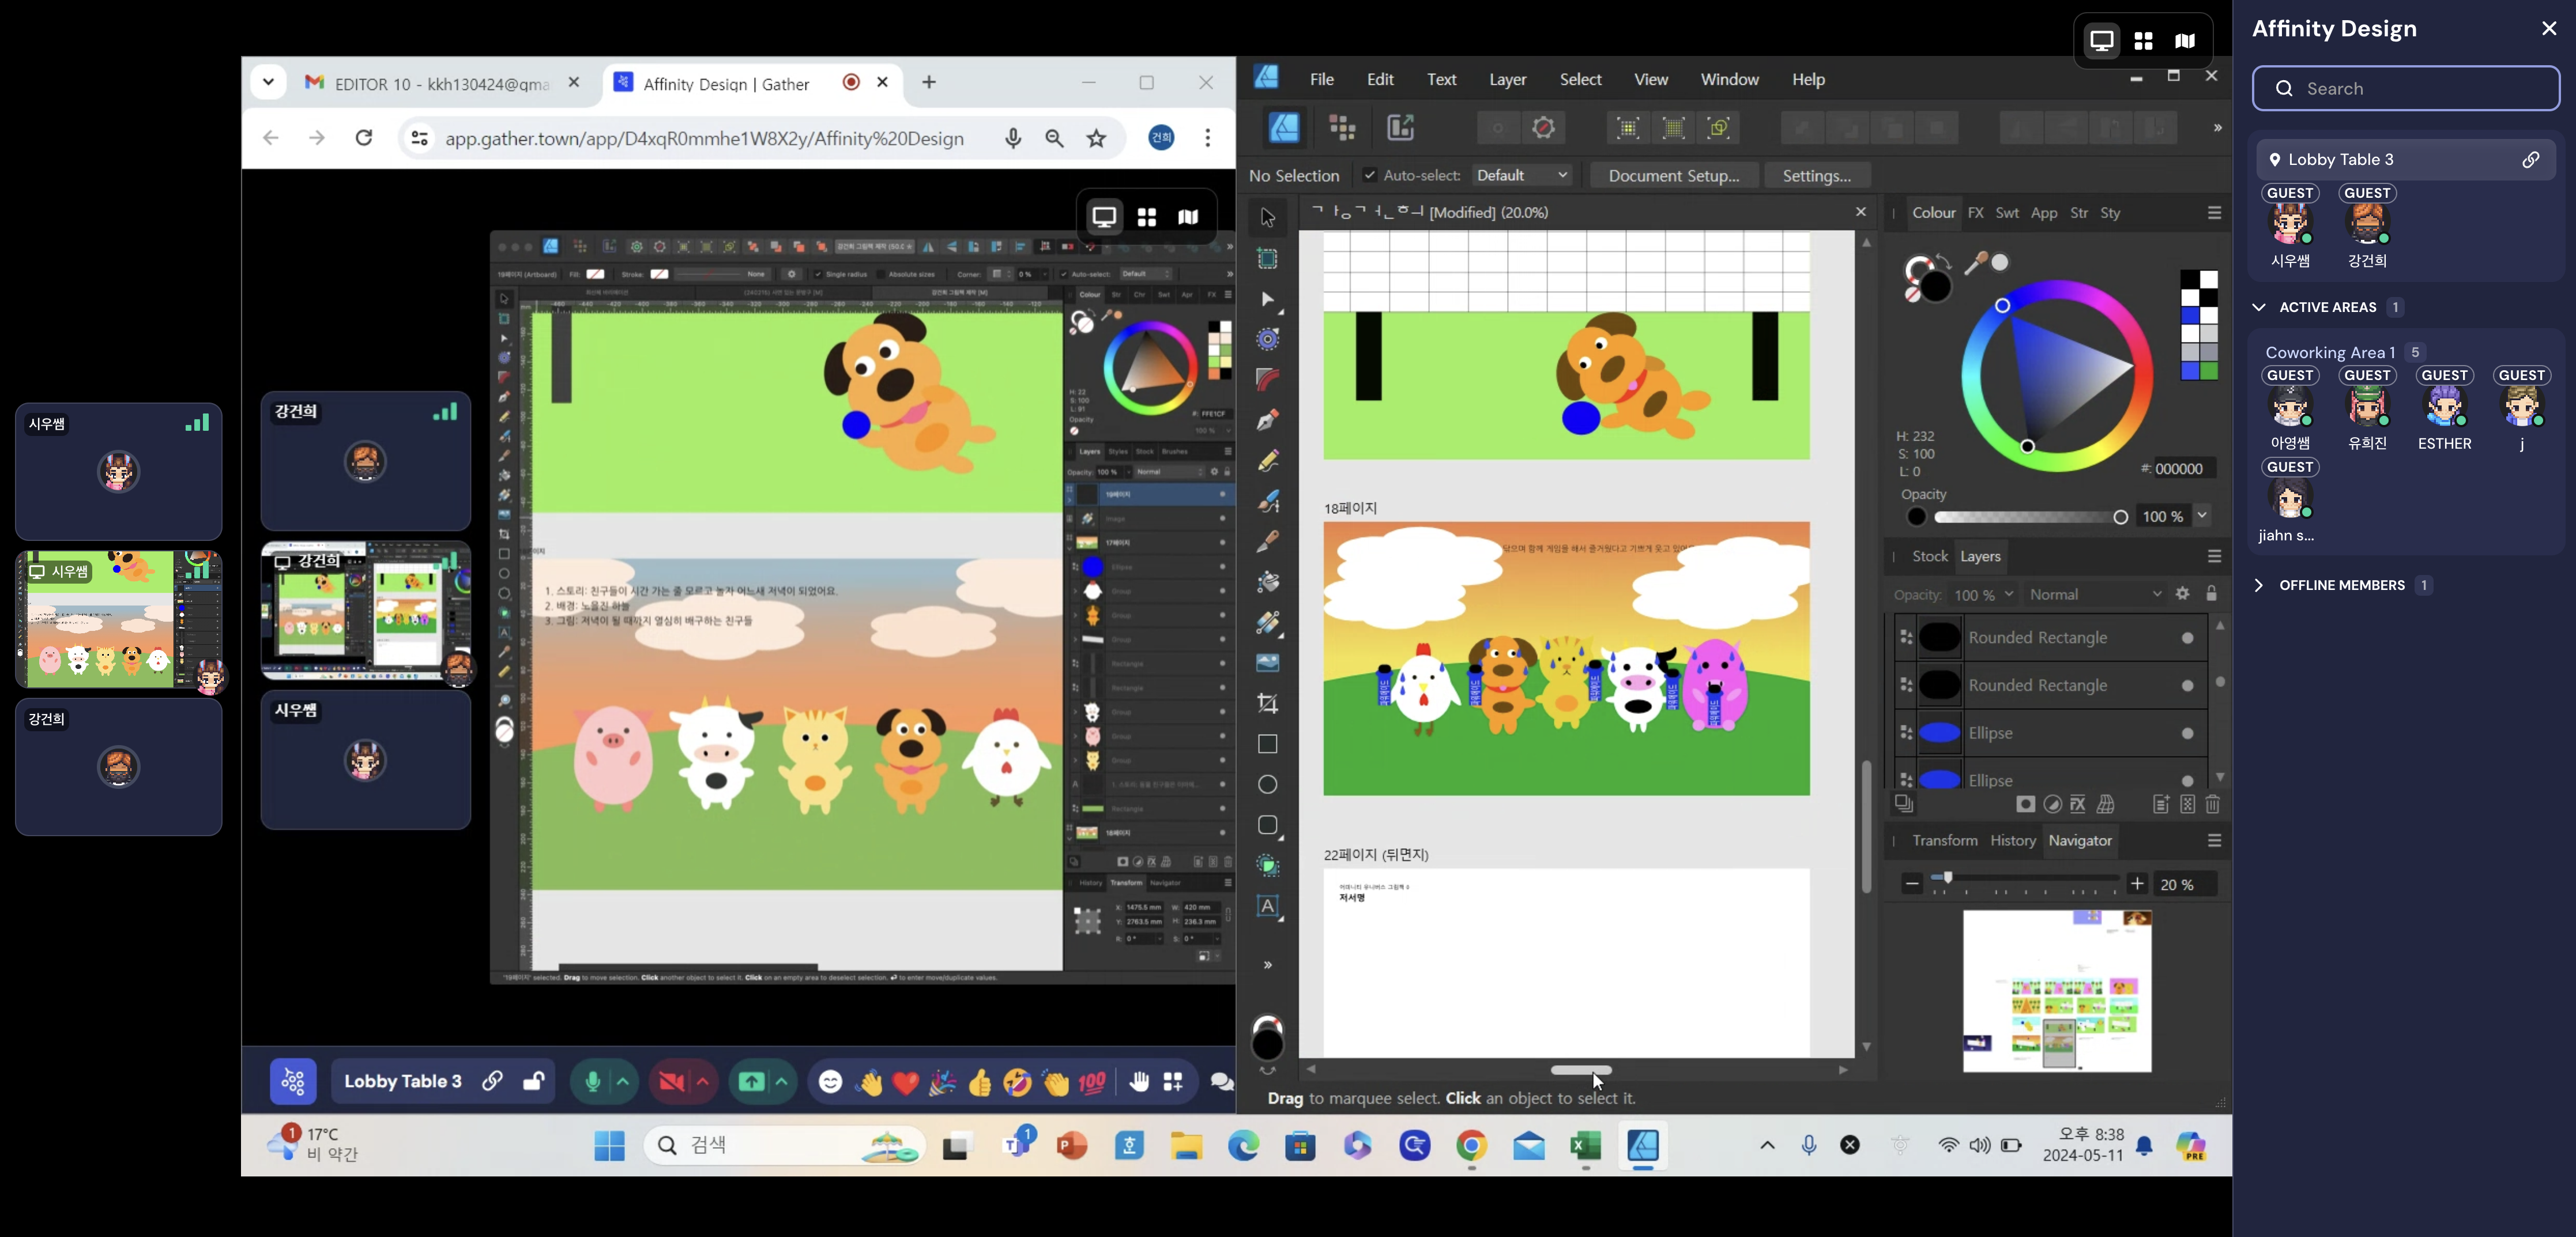Switch to the Pixel Persona icon
This screenshot has width=2576, height=1237.
[x=1342, y=127]
